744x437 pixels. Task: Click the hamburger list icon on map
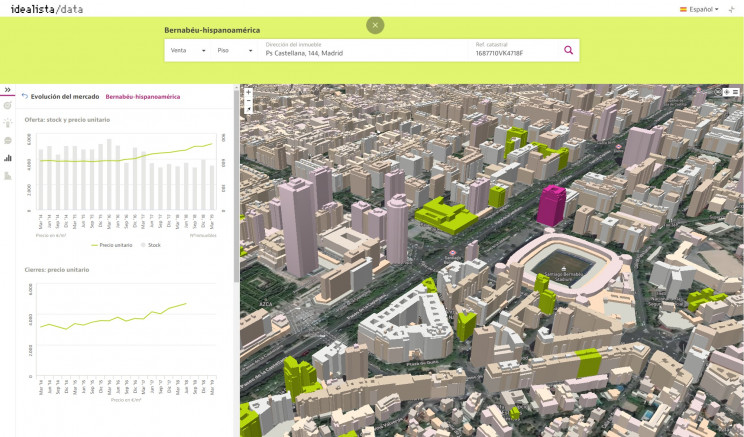pyautogui.click(x=735, y=92)
